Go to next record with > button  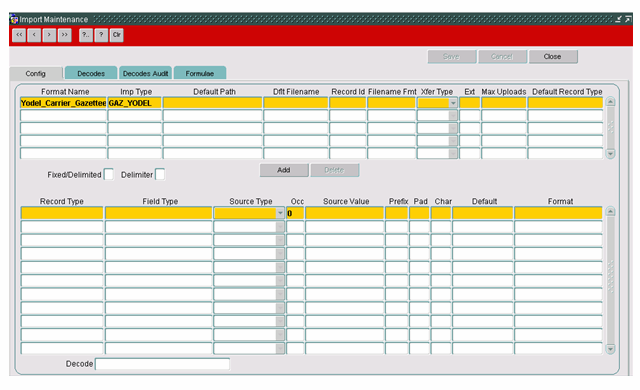coord(49,35)
